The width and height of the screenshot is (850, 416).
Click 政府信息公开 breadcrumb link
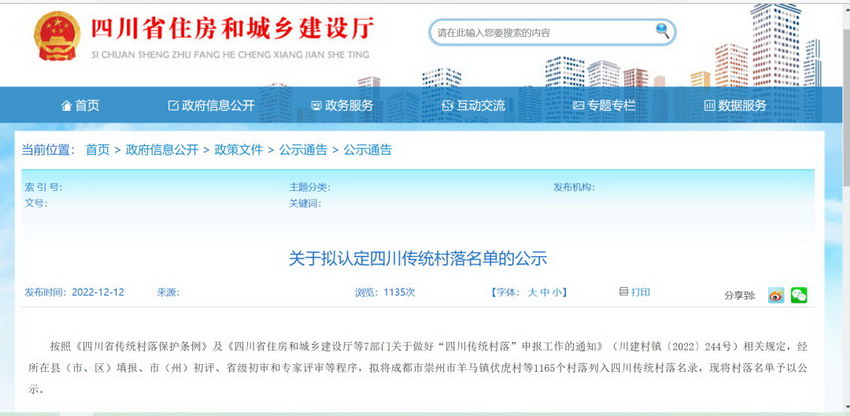[x=162, y=150]
